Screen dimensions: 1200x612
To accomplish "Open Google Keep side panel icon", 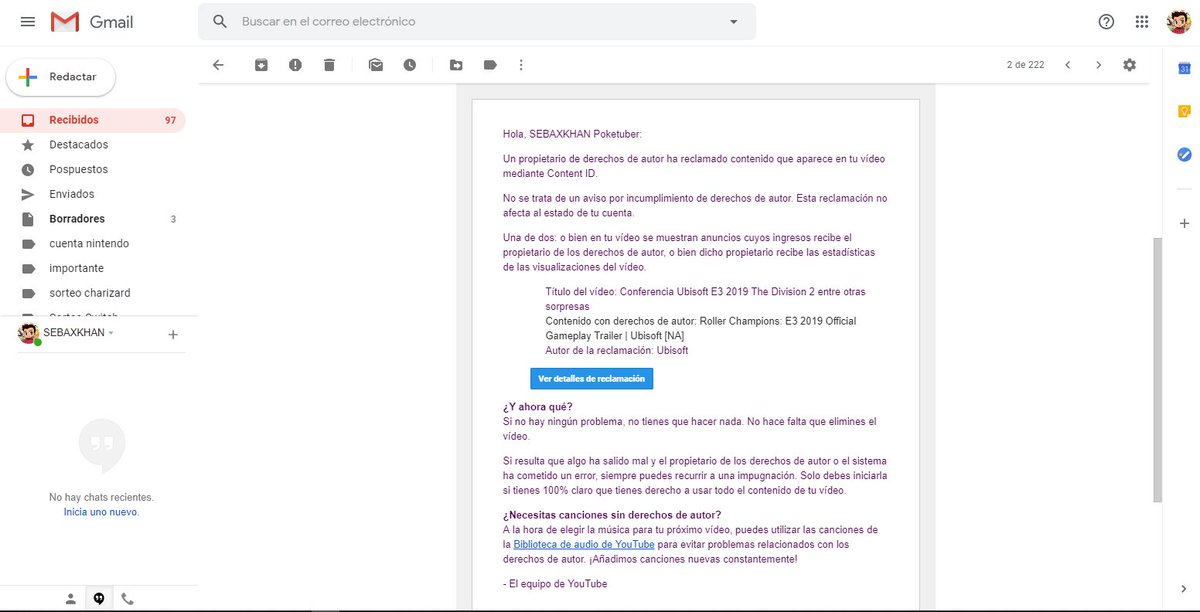I will [x=1184, y=111].
